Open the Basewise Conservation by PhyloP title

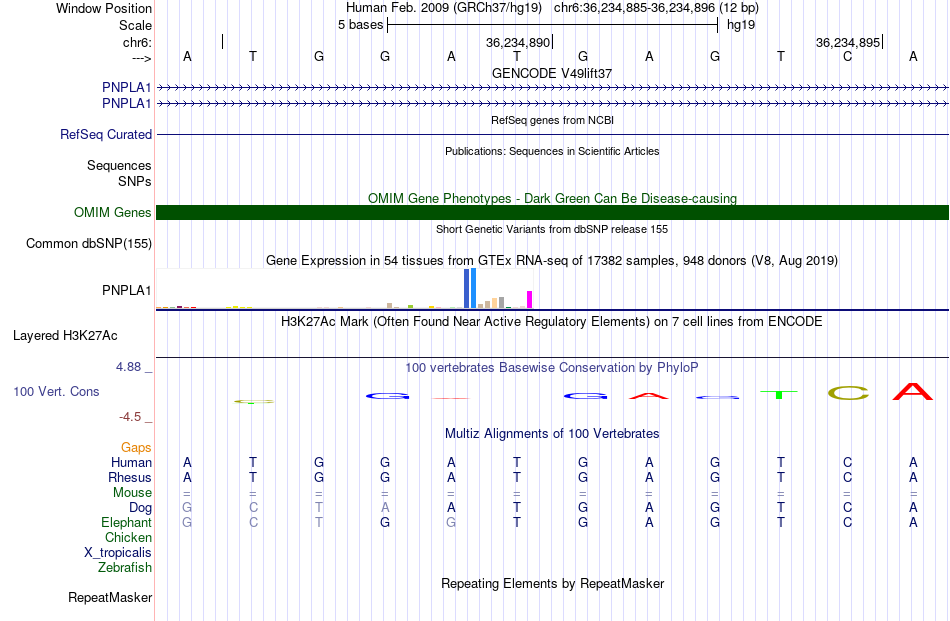552,367
